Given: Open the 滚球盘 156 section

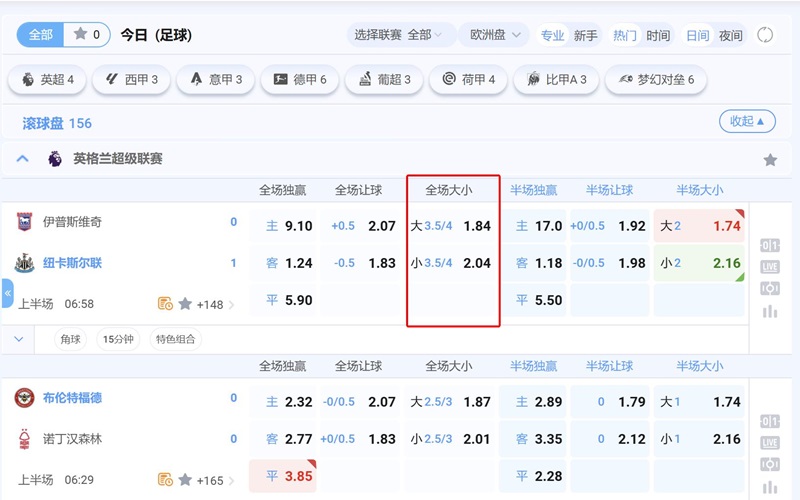Looking at the screenshot, I should (x=57, y=123).
